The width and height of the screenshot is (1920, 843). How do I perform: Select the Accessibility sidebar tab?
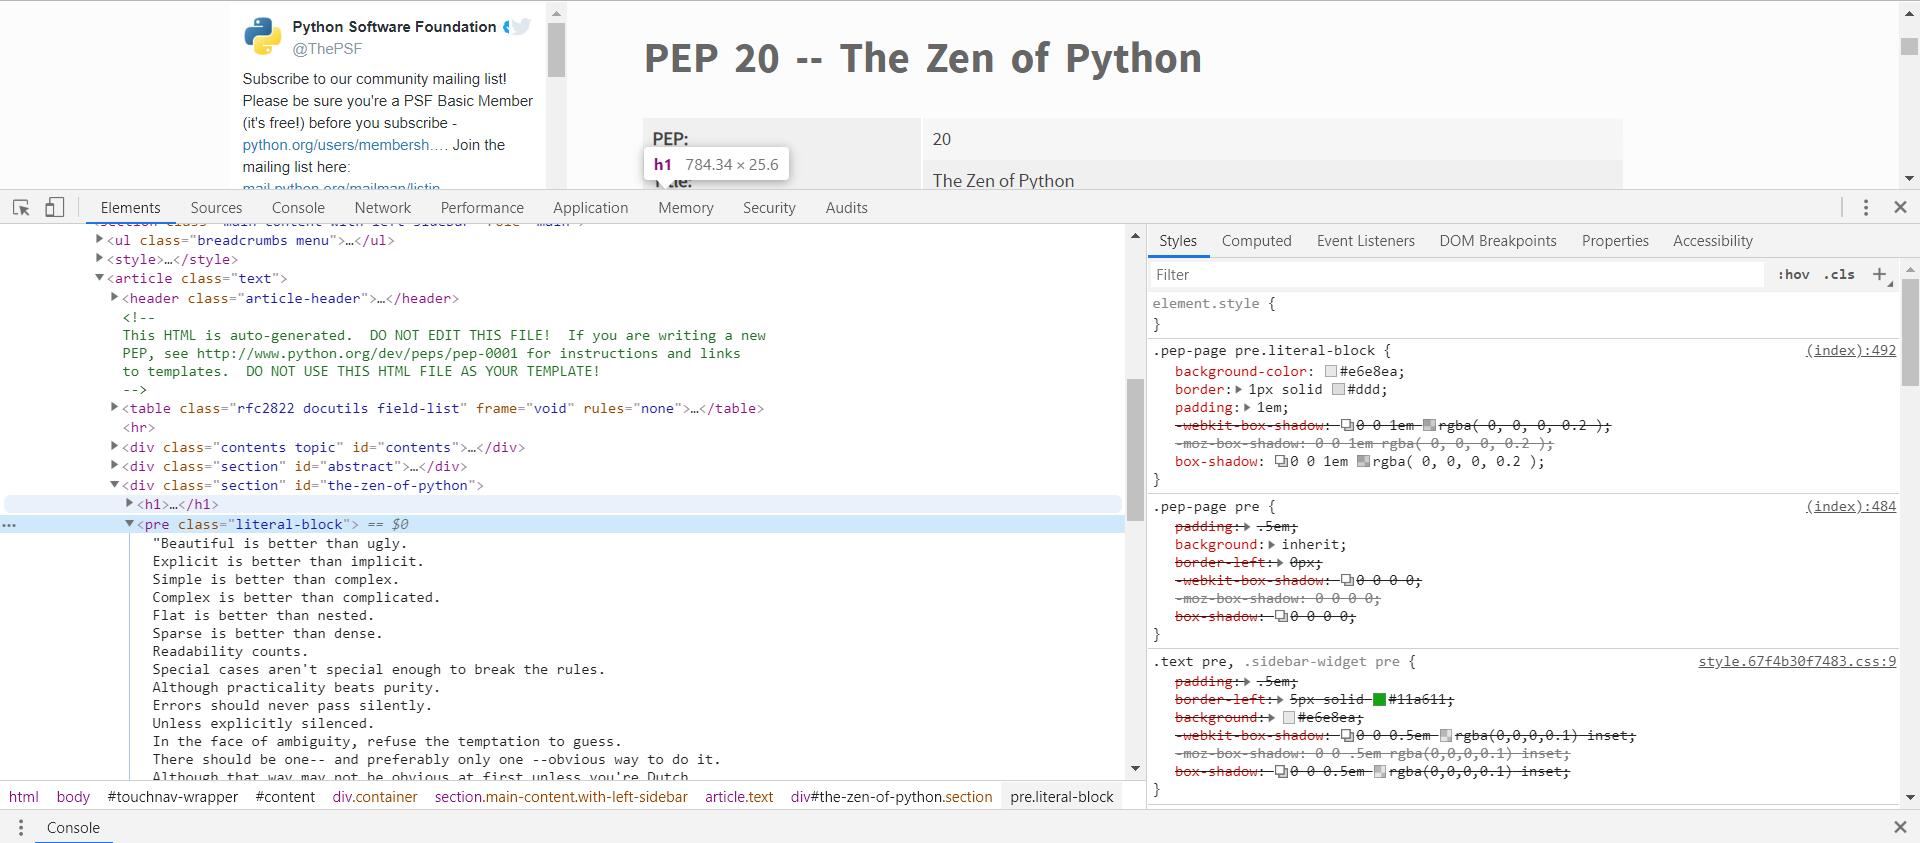pos(1712,240)
